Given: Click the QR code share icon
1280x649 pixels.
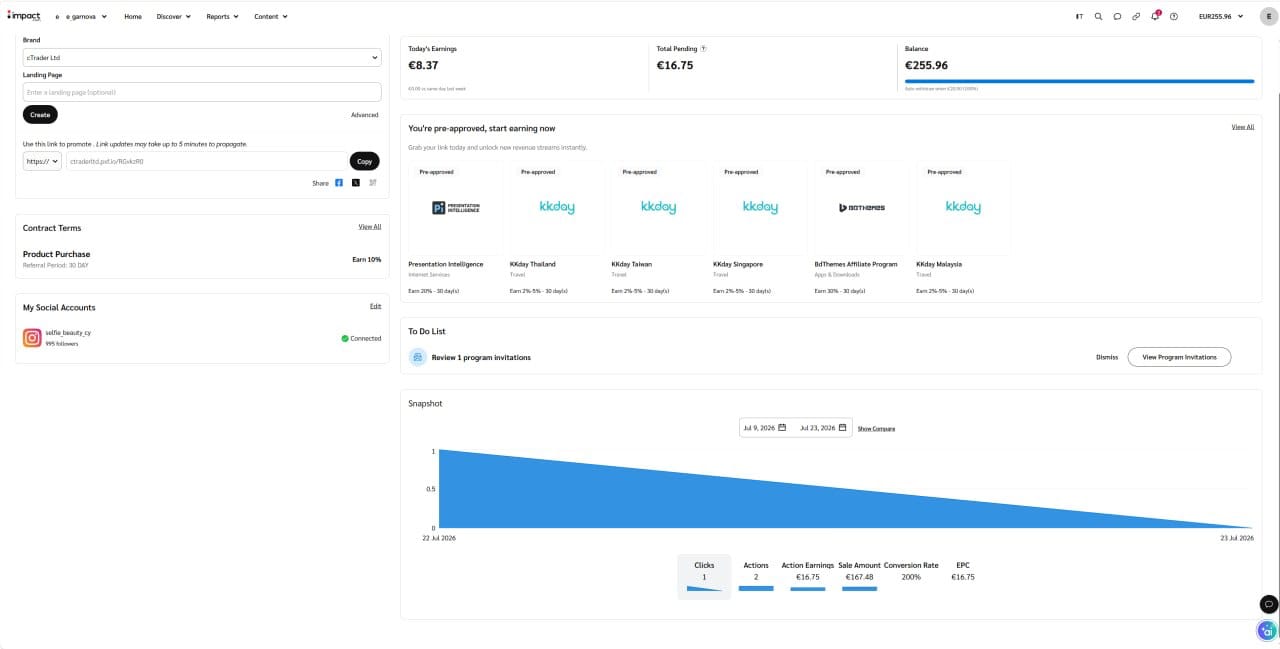Looking at the screenshot, I should point(373,183).
